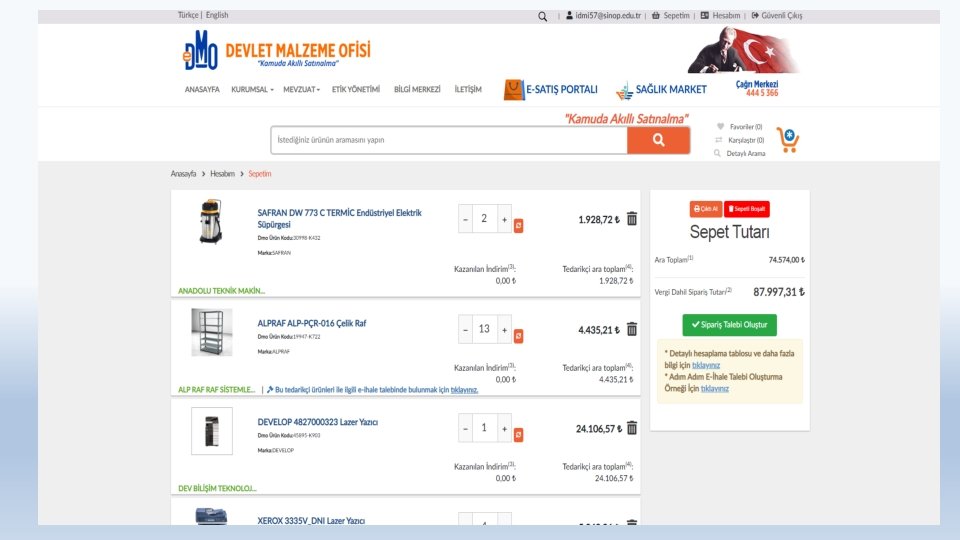Open ALP RAF RAF SİSTEMLE... supplier link
Screen dimensions: 960x540
[216, 389]
